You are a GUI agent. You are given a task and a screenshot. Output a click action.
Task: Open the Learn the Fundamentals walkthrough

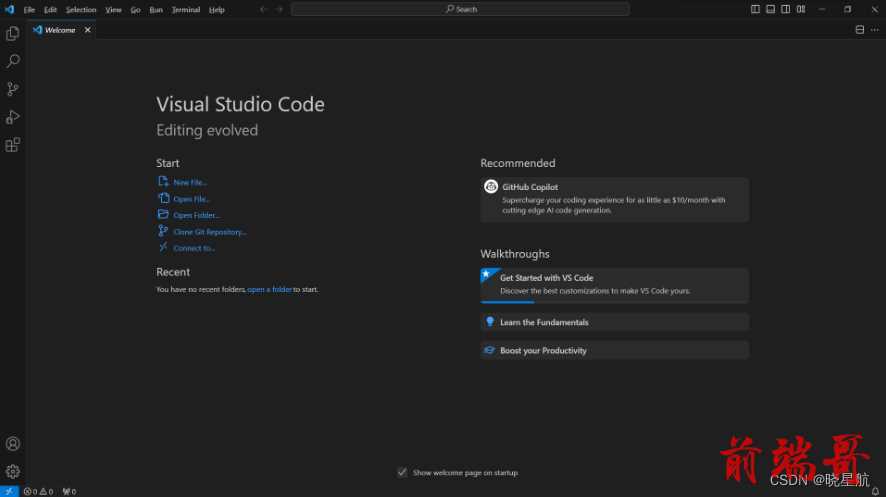click(615, 322)
